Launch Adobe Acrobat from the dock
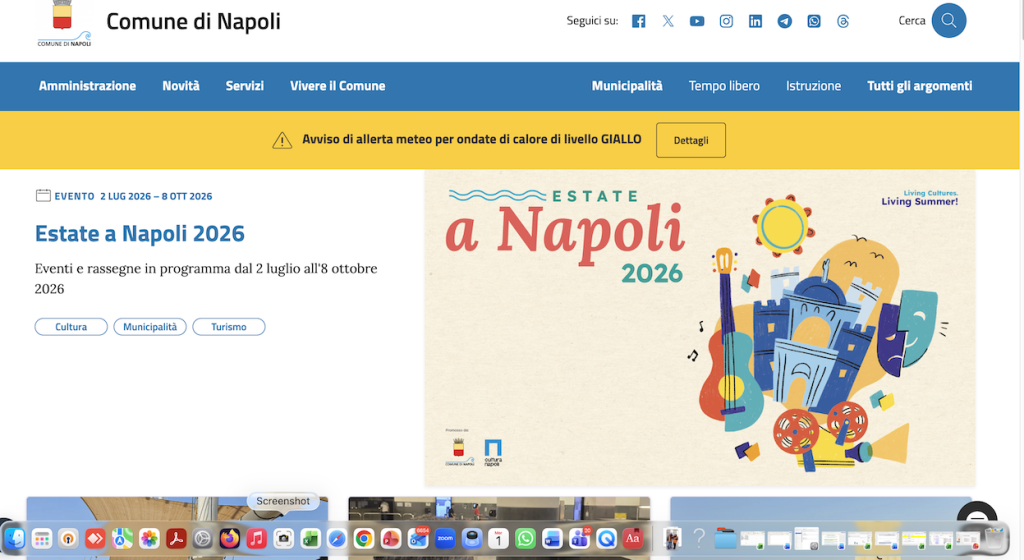This screenshot has height=560, width=1024. click(x=176, y=538)
